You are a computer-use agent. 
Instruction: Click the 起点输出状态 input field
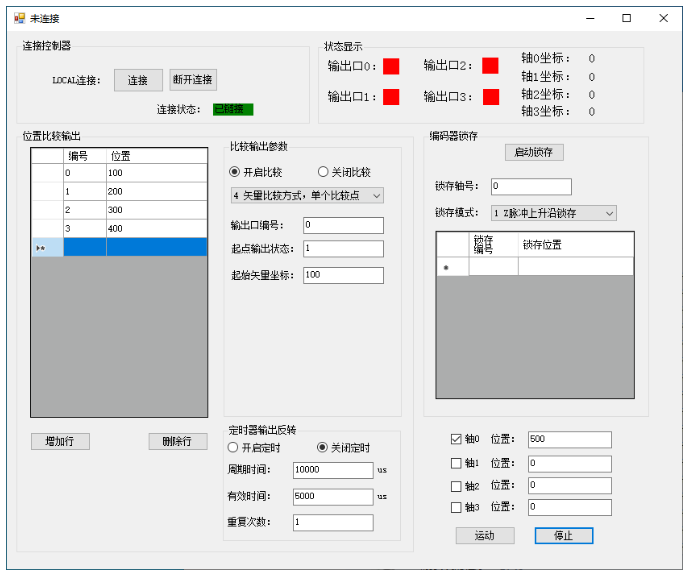tap(343, 249)
